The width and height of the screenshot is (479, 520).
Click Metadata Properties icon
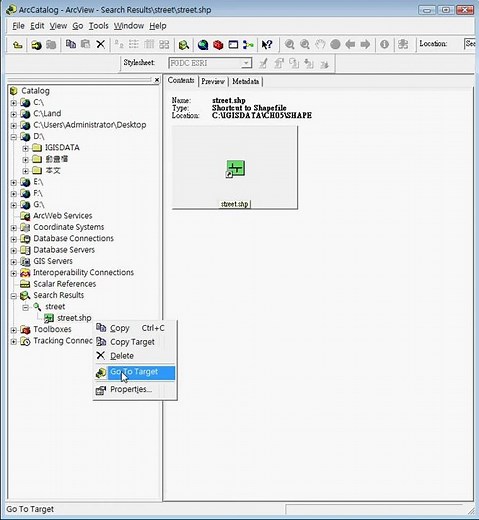(x=279, y=63)
